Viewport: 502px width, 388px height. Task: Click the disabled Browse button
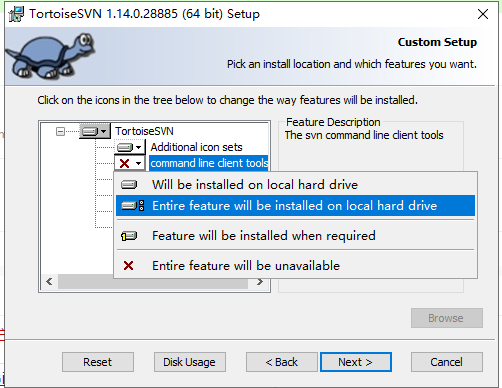[x=447, y=318]
